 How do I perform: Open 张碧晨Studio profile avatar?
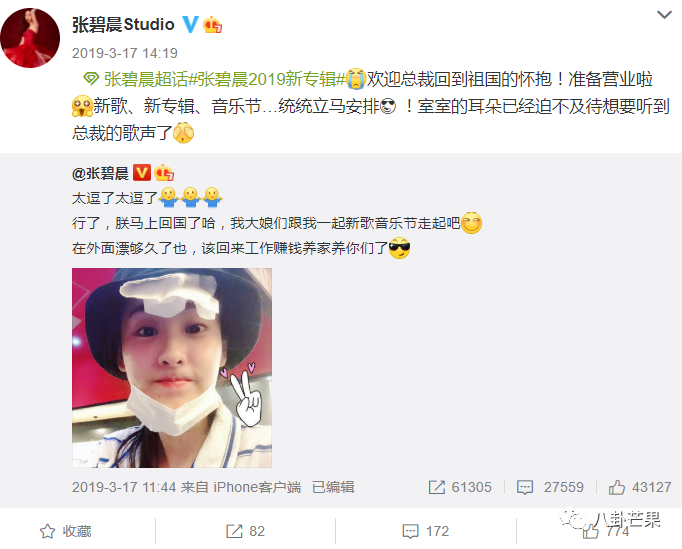(30, 38)
